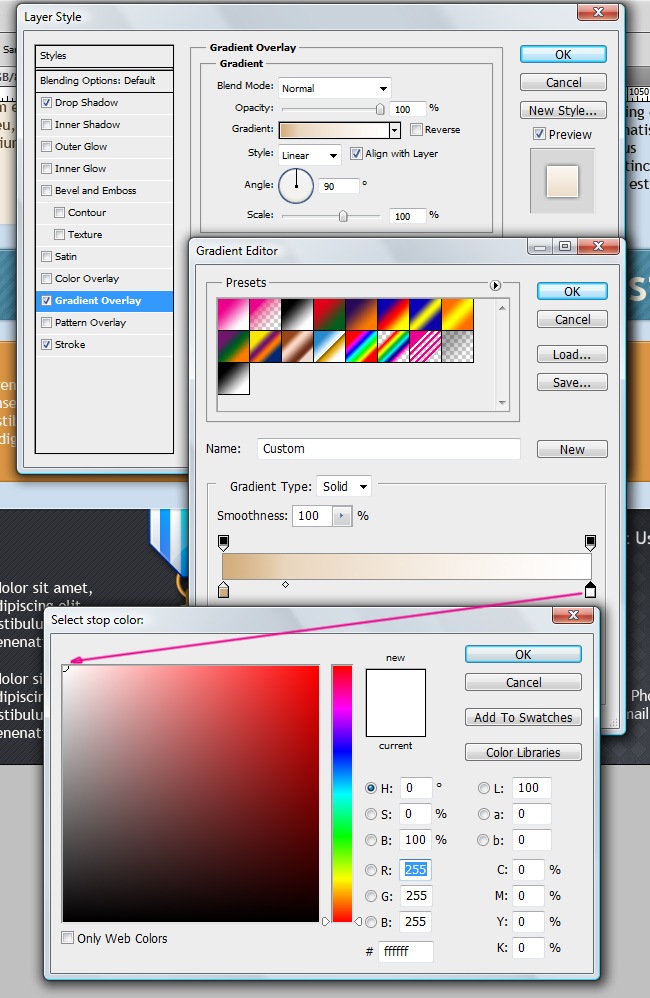Select the right opacity stop above gradient bar
Viewport: 650px width, 998px height.
tap(590, 542)
